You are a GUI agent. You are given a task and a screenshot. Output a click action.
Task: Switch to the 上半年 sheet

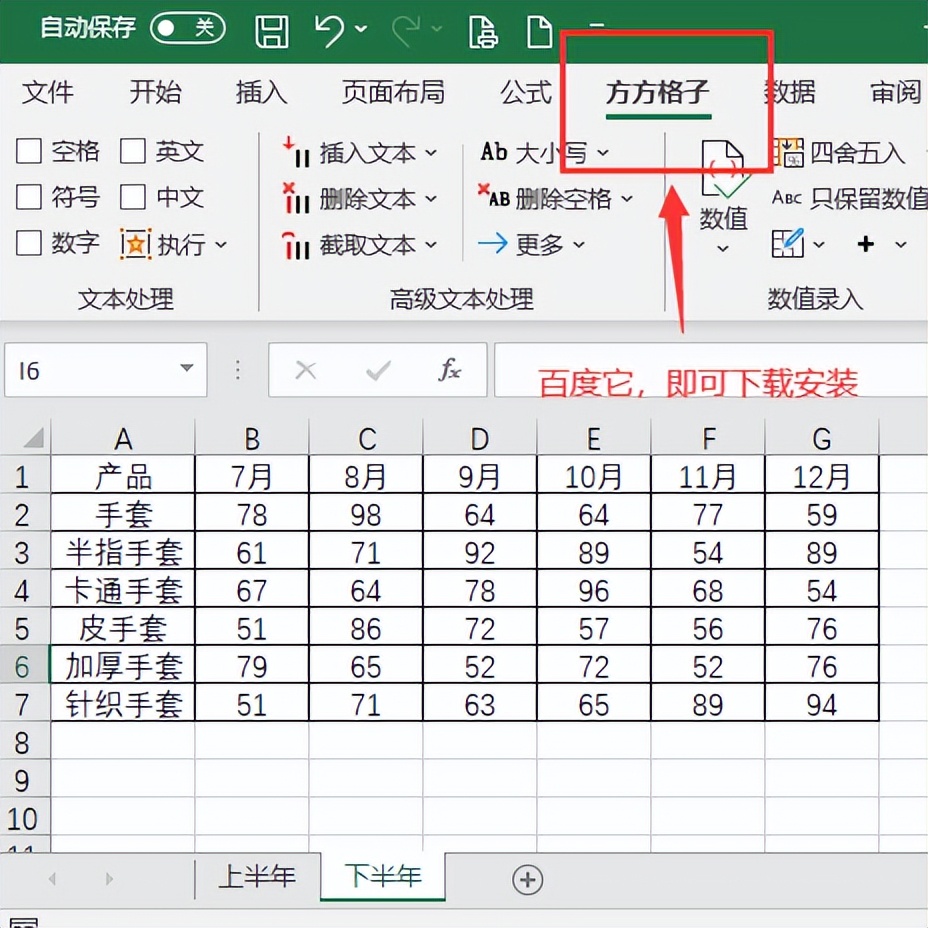[257, 877]
